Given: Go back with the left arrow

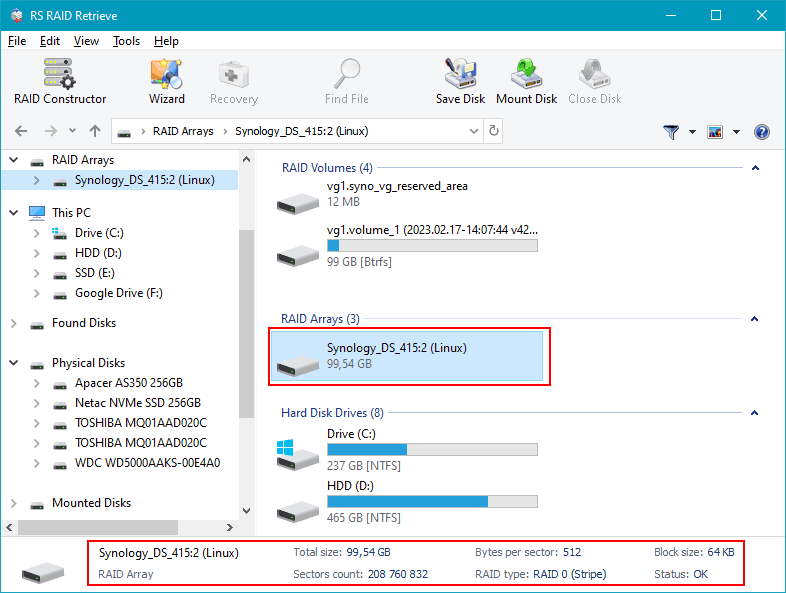Looking at the screenshot, I should tap(21, 131).
